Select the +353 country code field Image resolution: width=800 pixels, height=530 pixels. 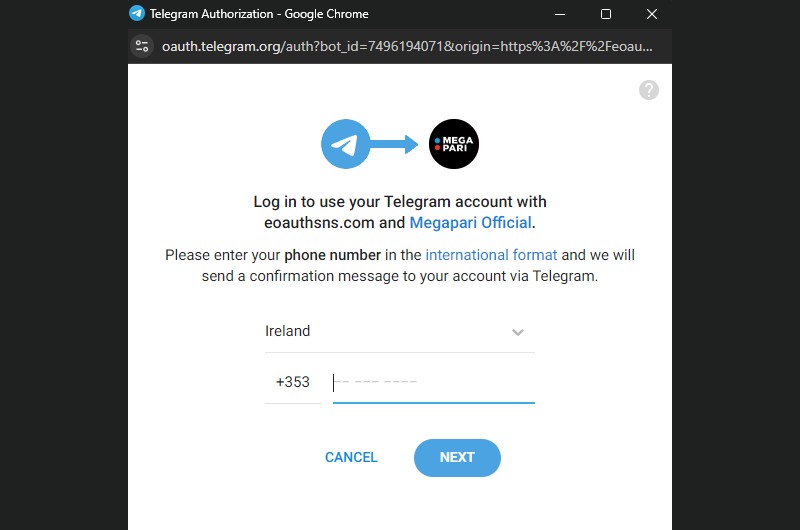click(293, 382)
